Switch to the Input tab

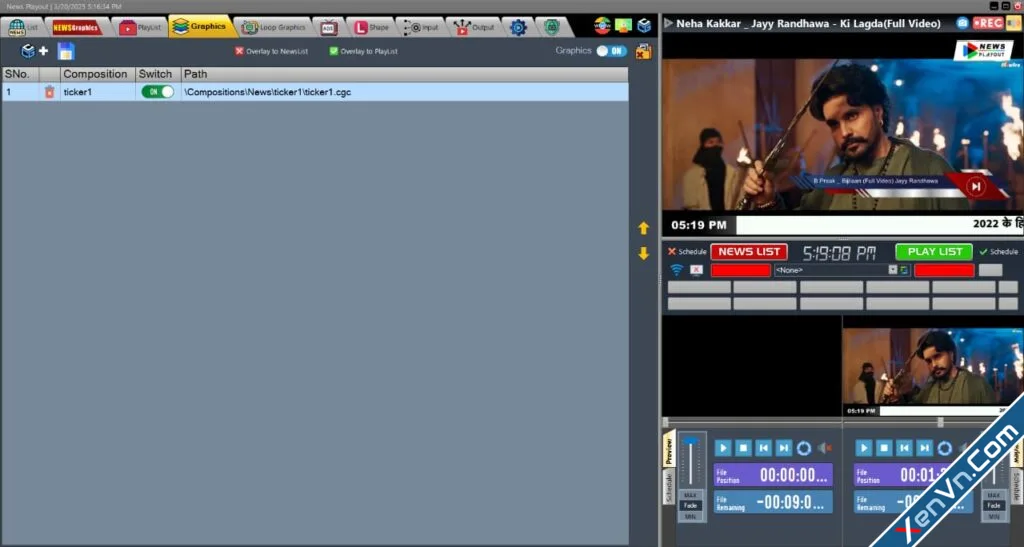tap(421, 27)
